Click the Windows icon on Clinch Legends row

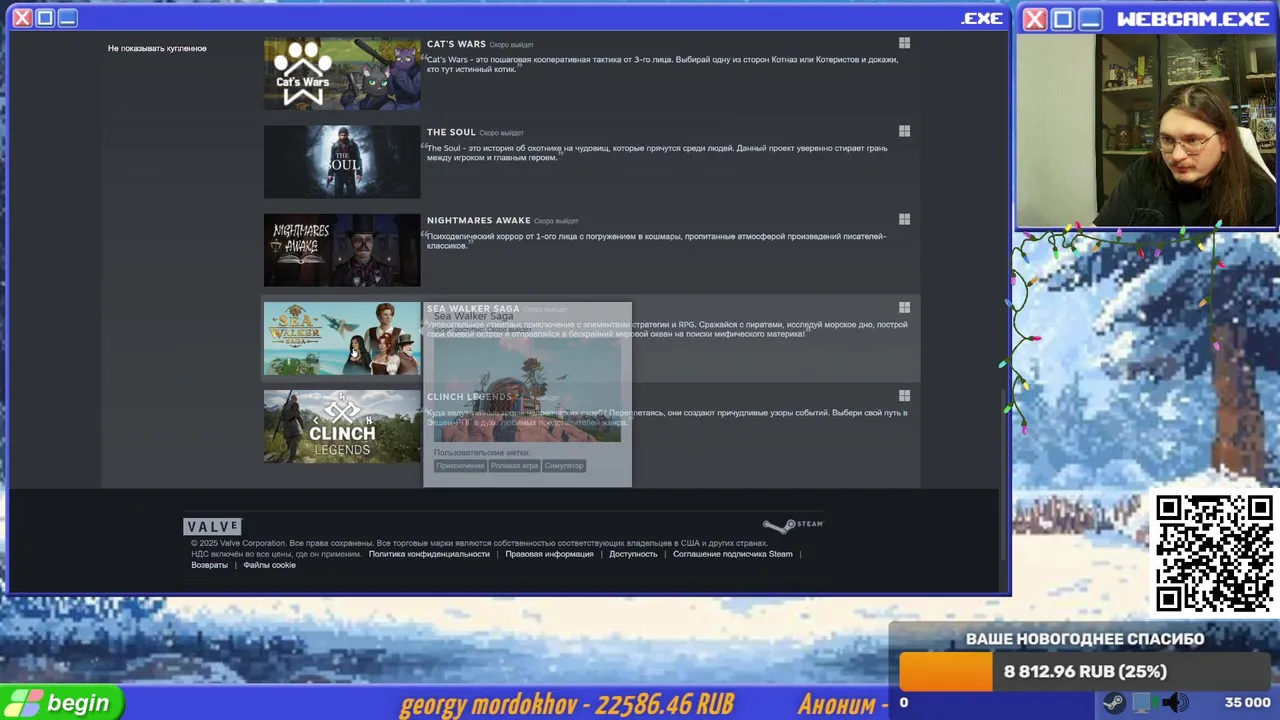coord(904,396)
